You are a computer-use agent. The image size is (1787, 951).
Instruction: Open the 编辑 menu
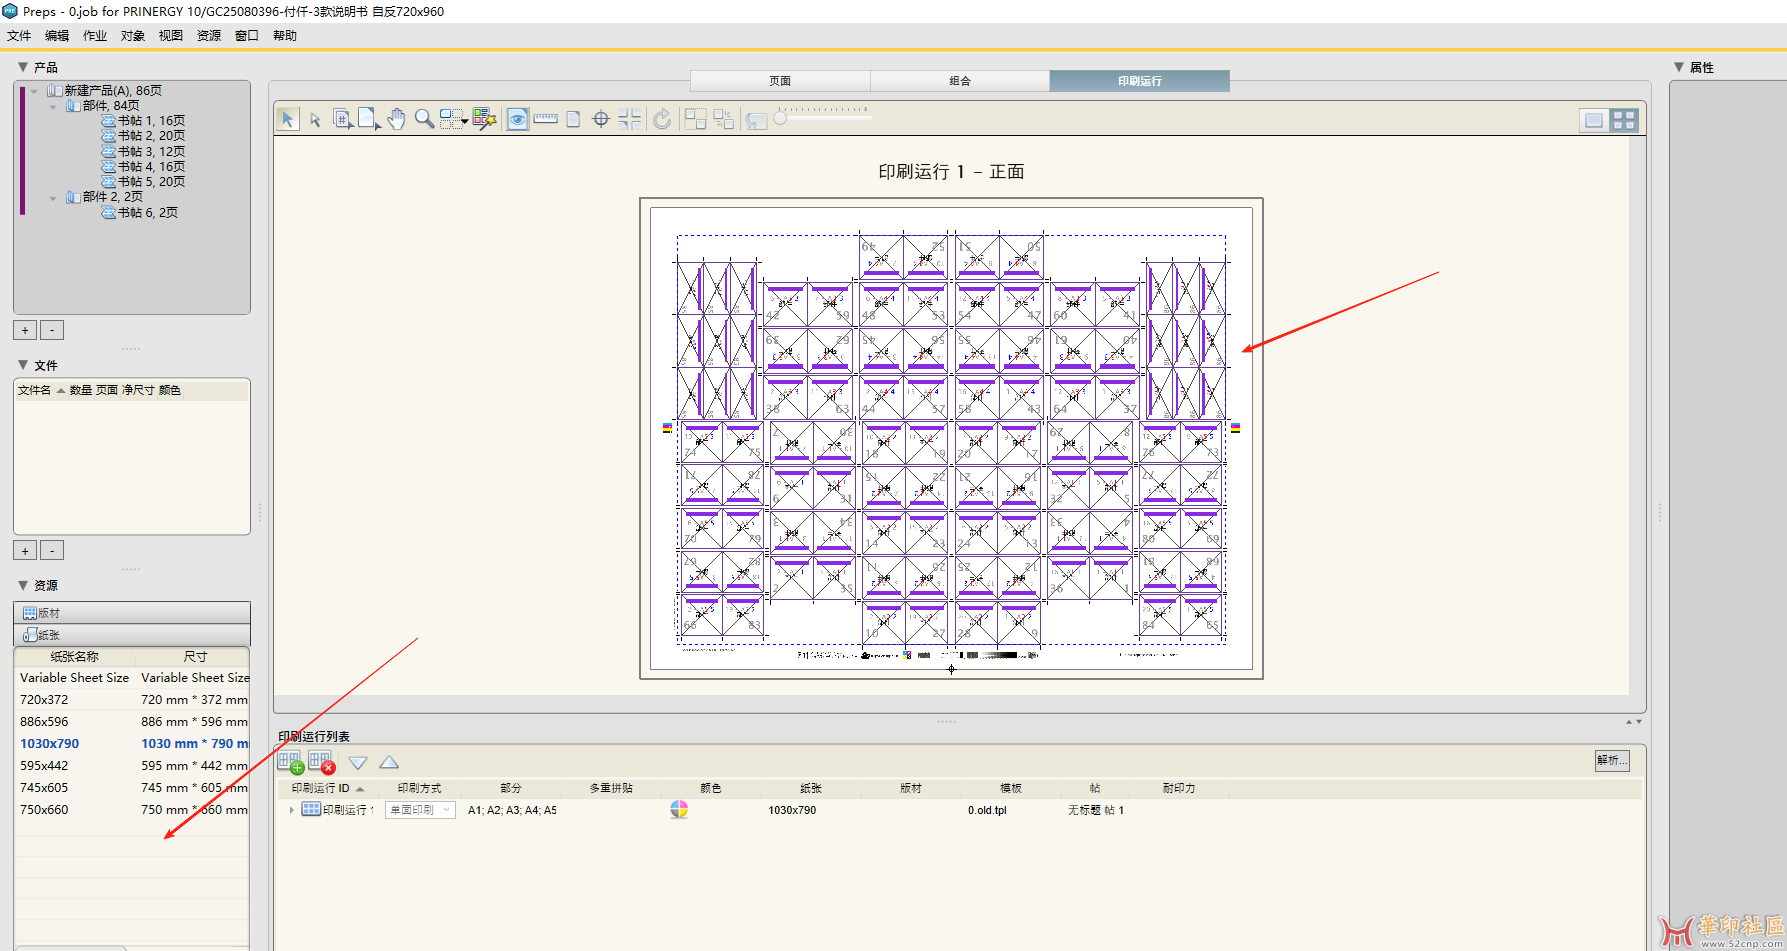pos(57,36)
